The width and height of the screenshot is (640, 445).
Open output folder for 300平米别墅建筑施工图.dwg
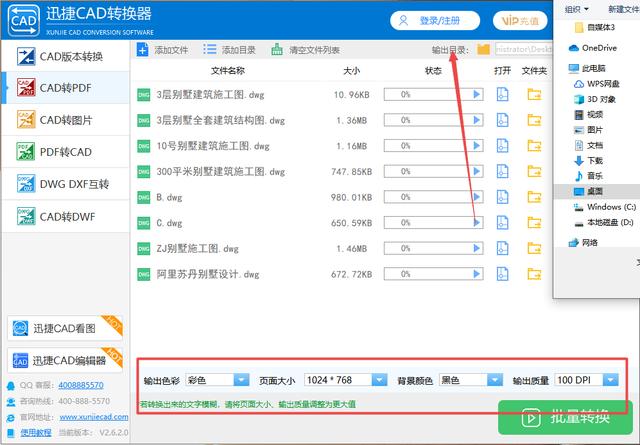[x=534, y=171]
